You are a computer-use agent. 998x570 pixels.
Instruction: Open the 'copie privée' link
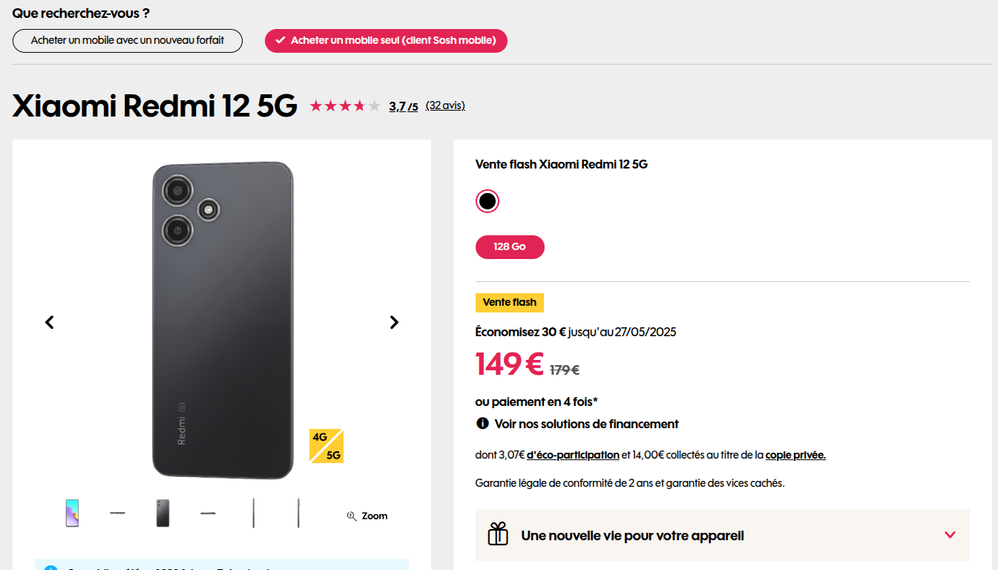coord(795,455)
